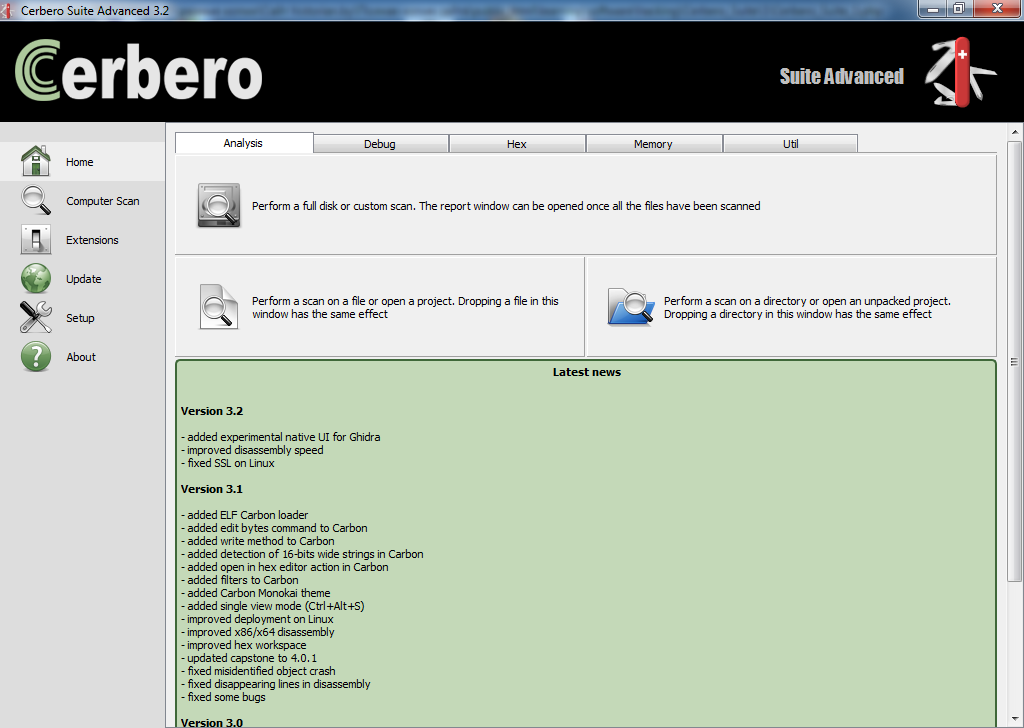Image resolution: width=1024 pixels, height=728 pixels.
Task: Click the Cerbero logo in header
Action: 139,72
